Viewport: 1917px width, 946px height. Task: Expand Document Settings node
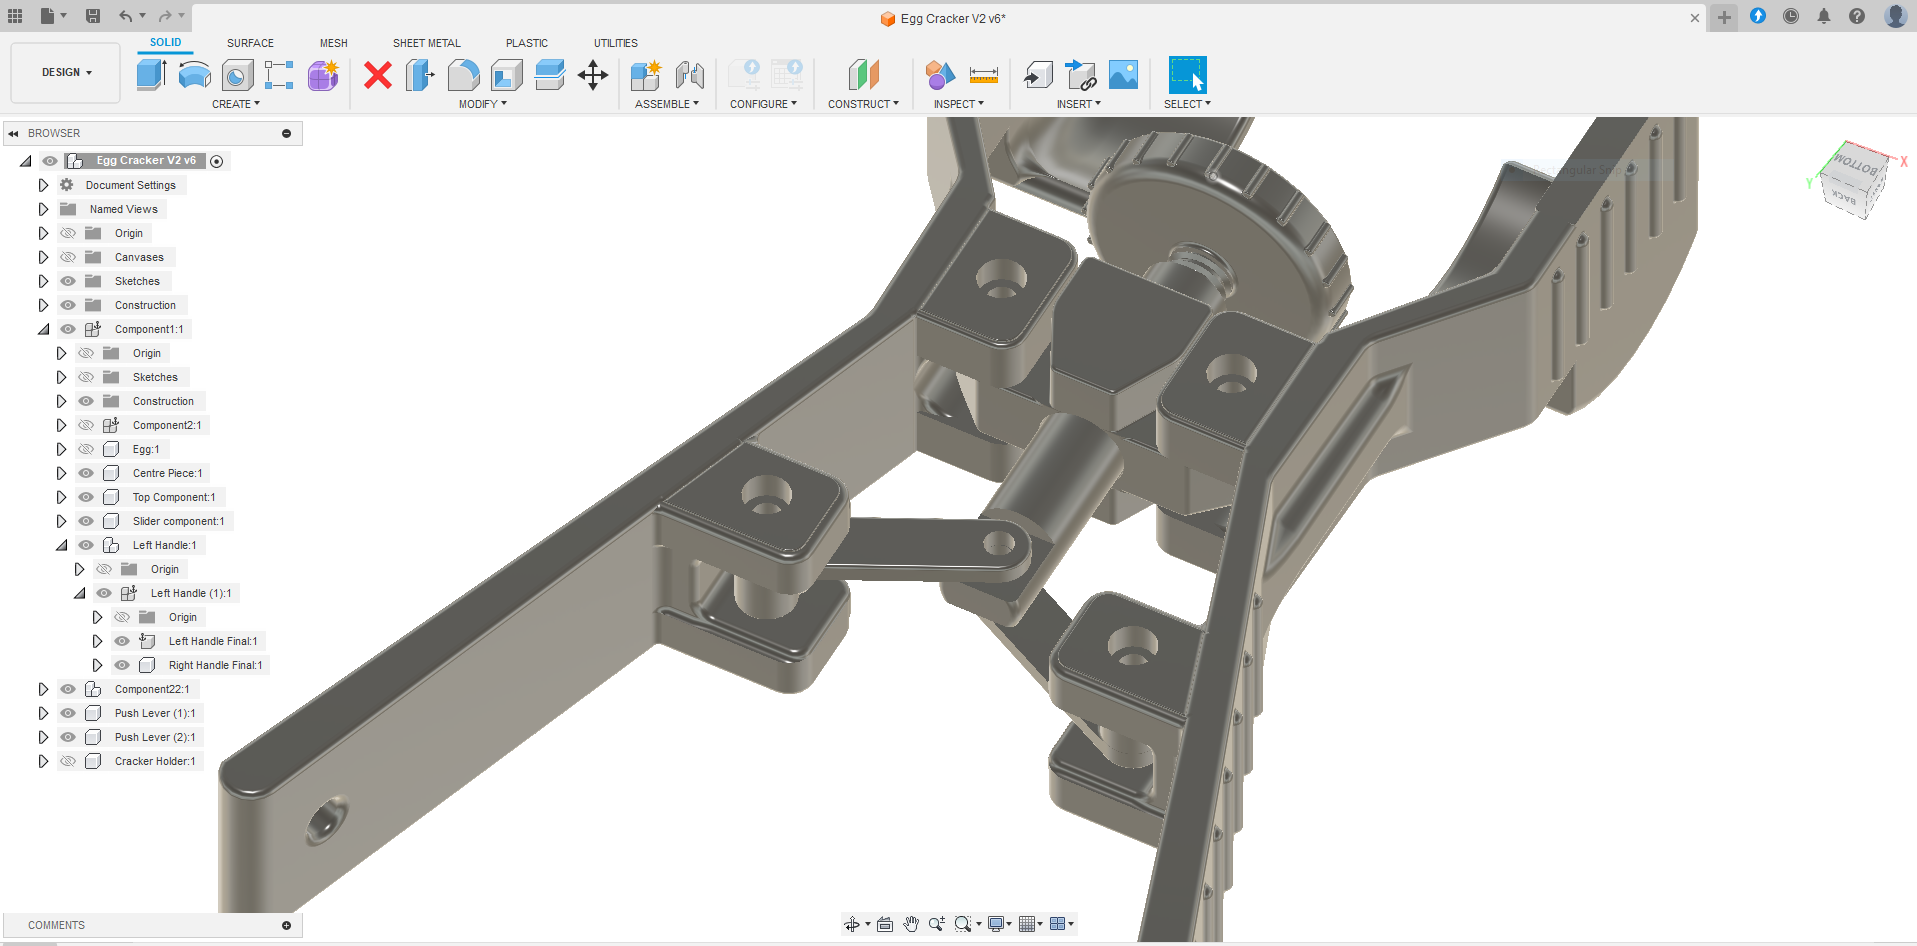pyautogui.click(x=43, y=185)
